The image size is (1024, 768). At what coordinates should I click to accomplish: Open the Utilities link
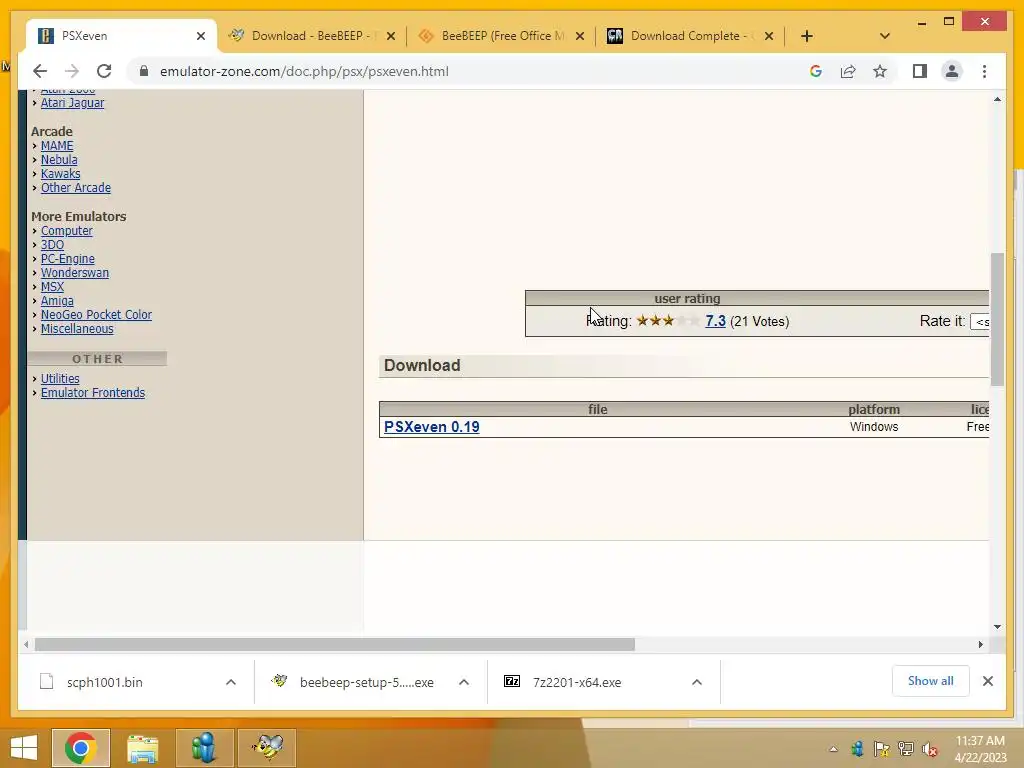[60, 378]
